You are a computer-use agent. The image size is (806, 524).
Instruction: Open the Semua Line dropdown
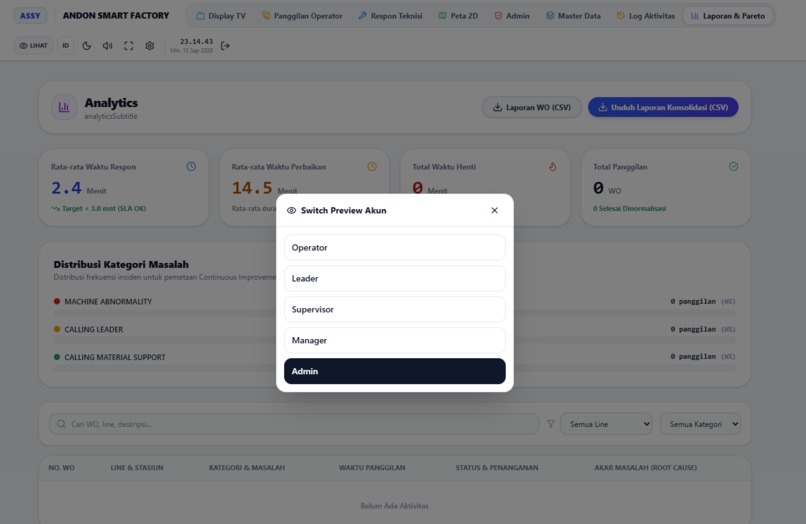(x=607, y=424)
